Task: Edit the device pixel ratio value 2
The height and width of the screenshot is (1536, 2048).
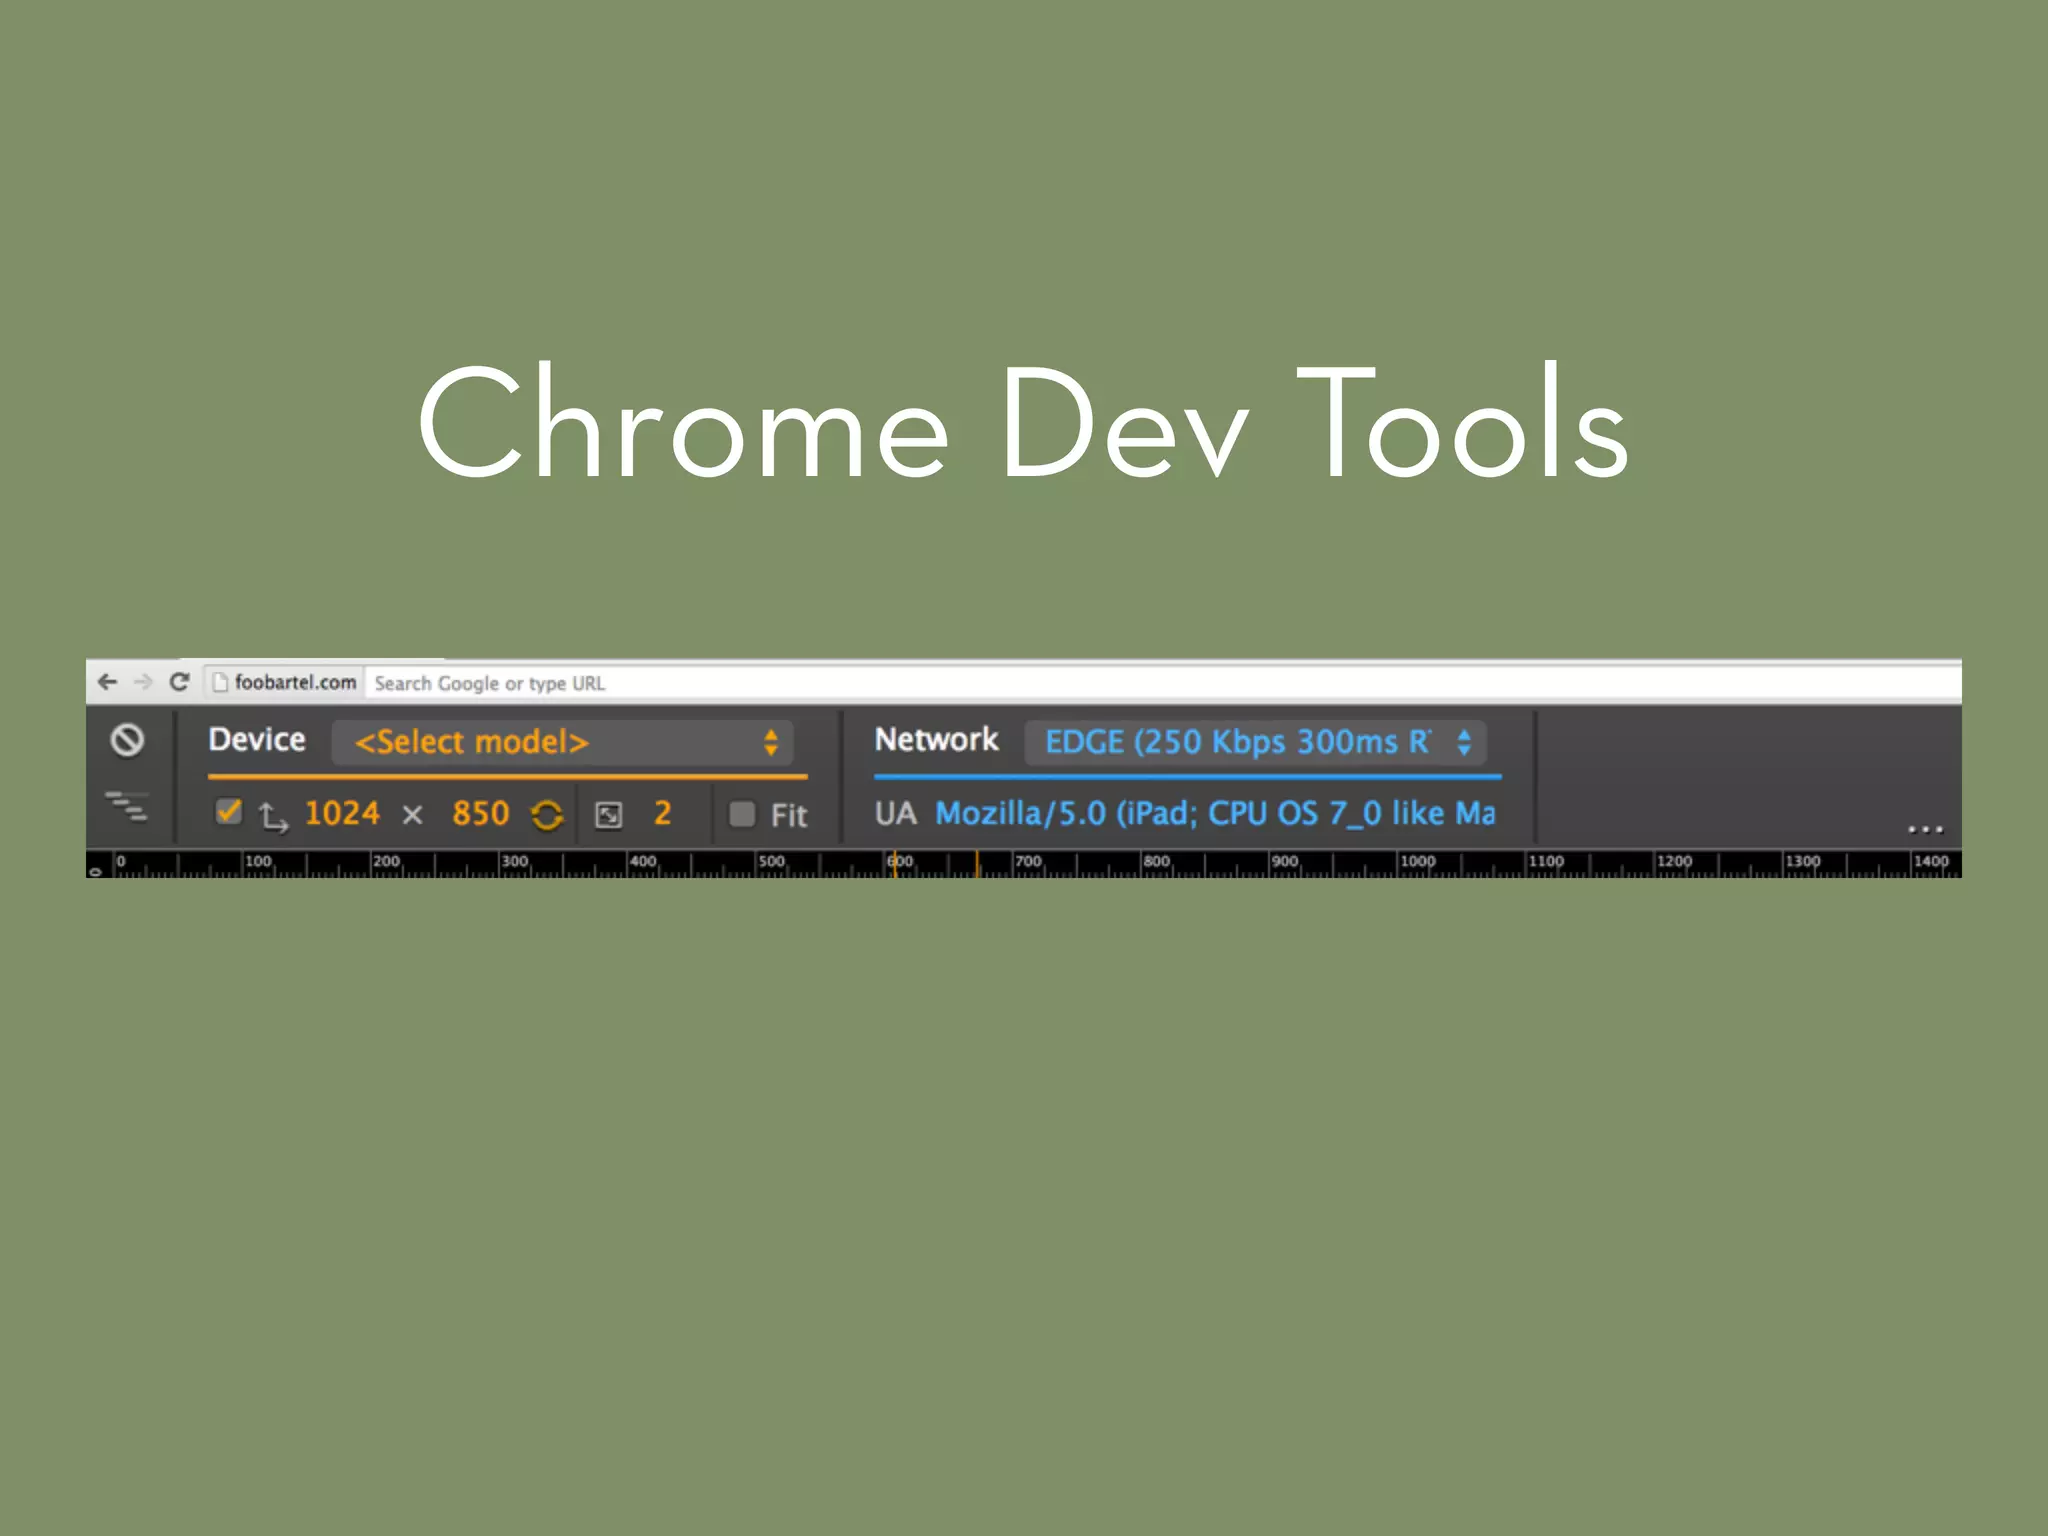Action: pos(663,813)
